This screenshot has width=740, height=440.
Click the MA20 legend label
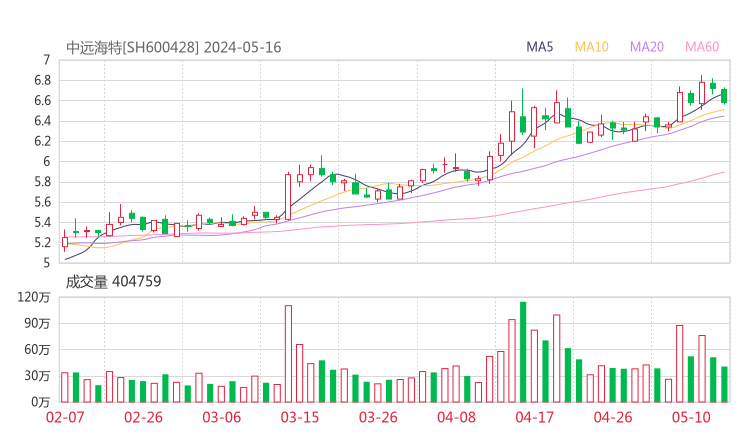point(647,47)
